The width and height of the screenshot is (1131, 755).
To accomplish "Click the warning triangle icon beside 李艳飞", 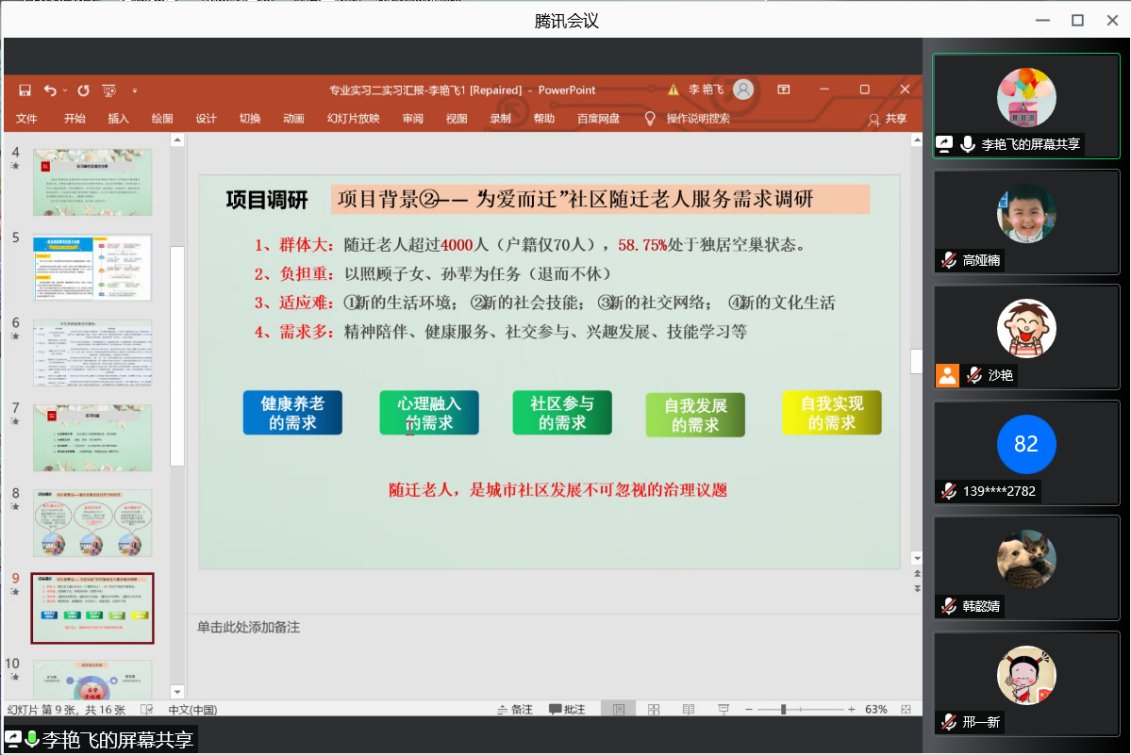I will click(x=673, y=89).
